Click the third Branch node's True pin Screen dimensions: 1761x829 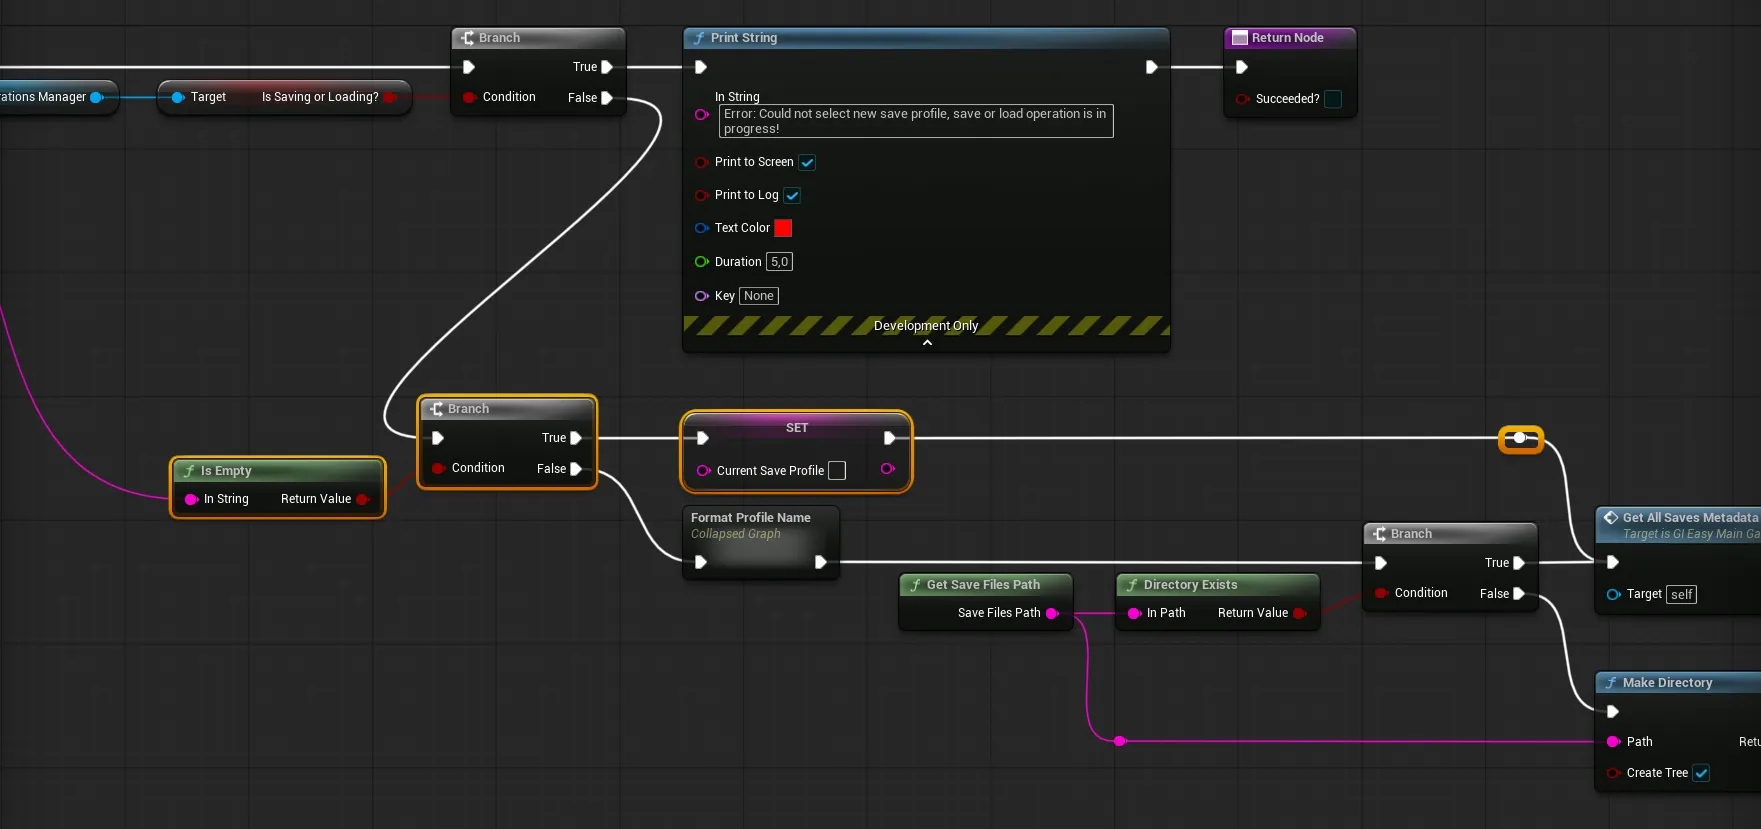coord(1519,563)
